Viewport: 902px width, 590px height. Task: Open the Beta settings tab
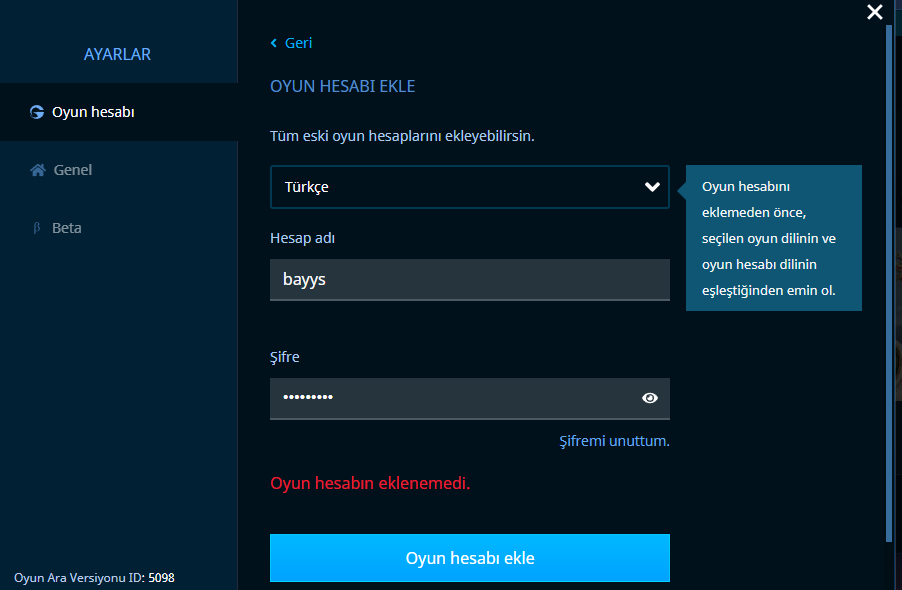click(119, 228)
